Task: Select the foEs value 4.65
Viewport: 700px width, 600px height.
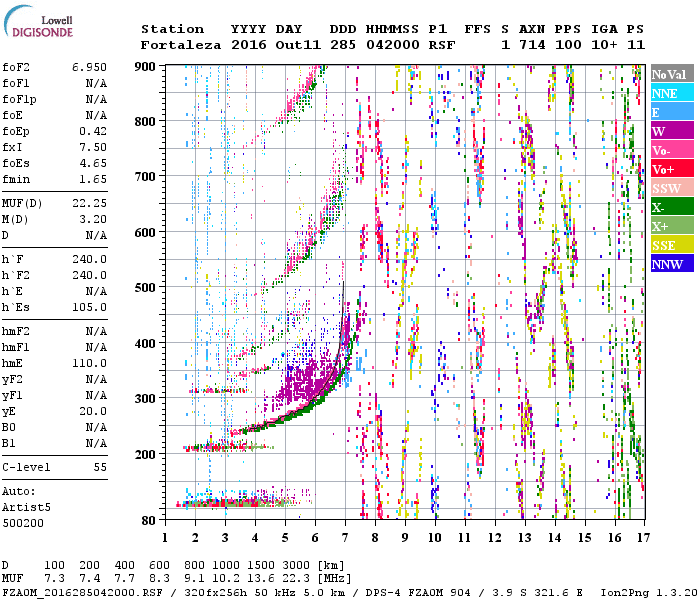Action: click(91, 163)
